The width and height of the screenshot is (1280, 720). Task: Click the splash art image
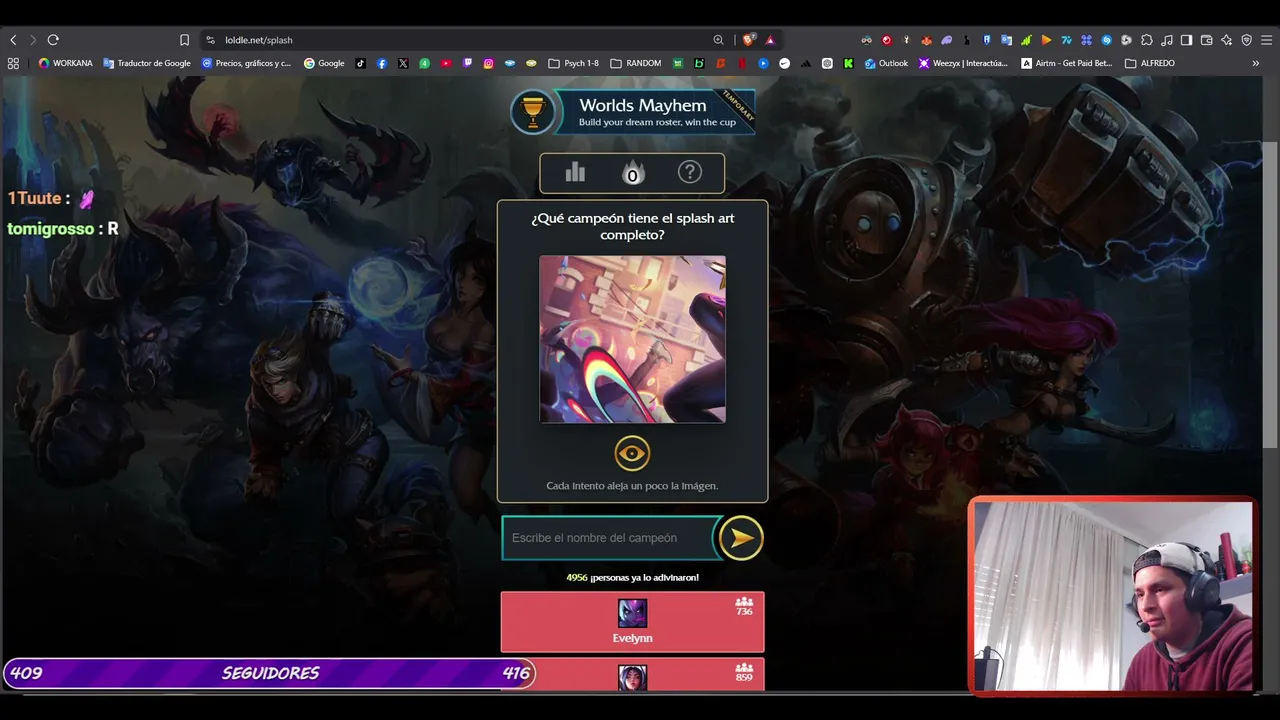632,339
